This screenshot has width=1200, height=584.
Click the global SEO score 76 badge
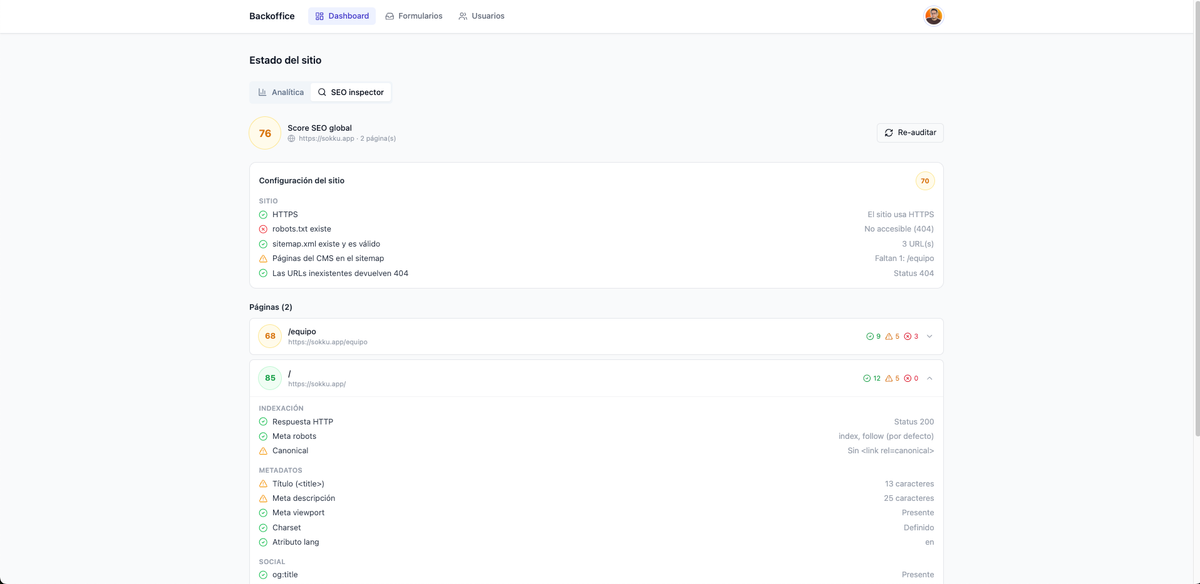click(265, 133)
